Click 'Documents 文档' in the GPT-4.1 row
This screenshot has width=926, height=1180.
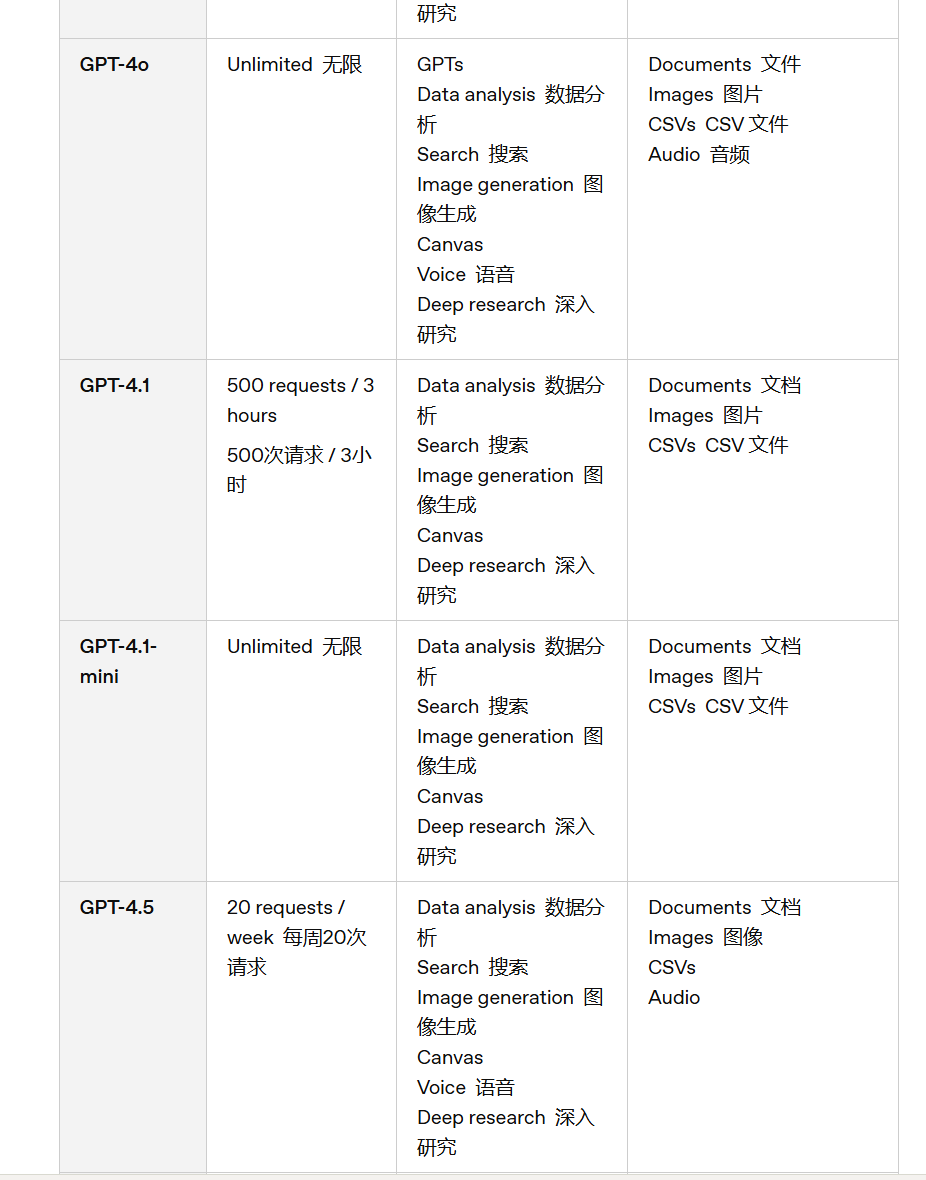coord(724,385)
